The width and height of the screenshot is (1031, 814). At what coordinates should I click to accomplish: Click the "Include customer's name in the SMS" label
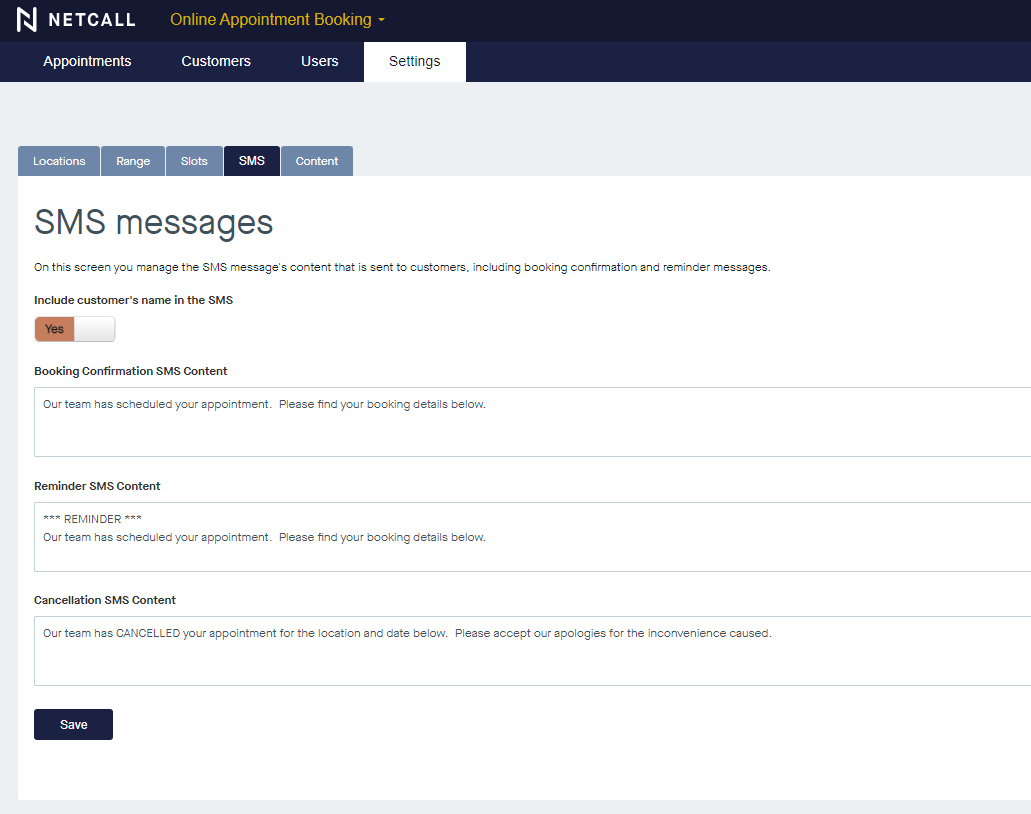(x=133, y=300)
